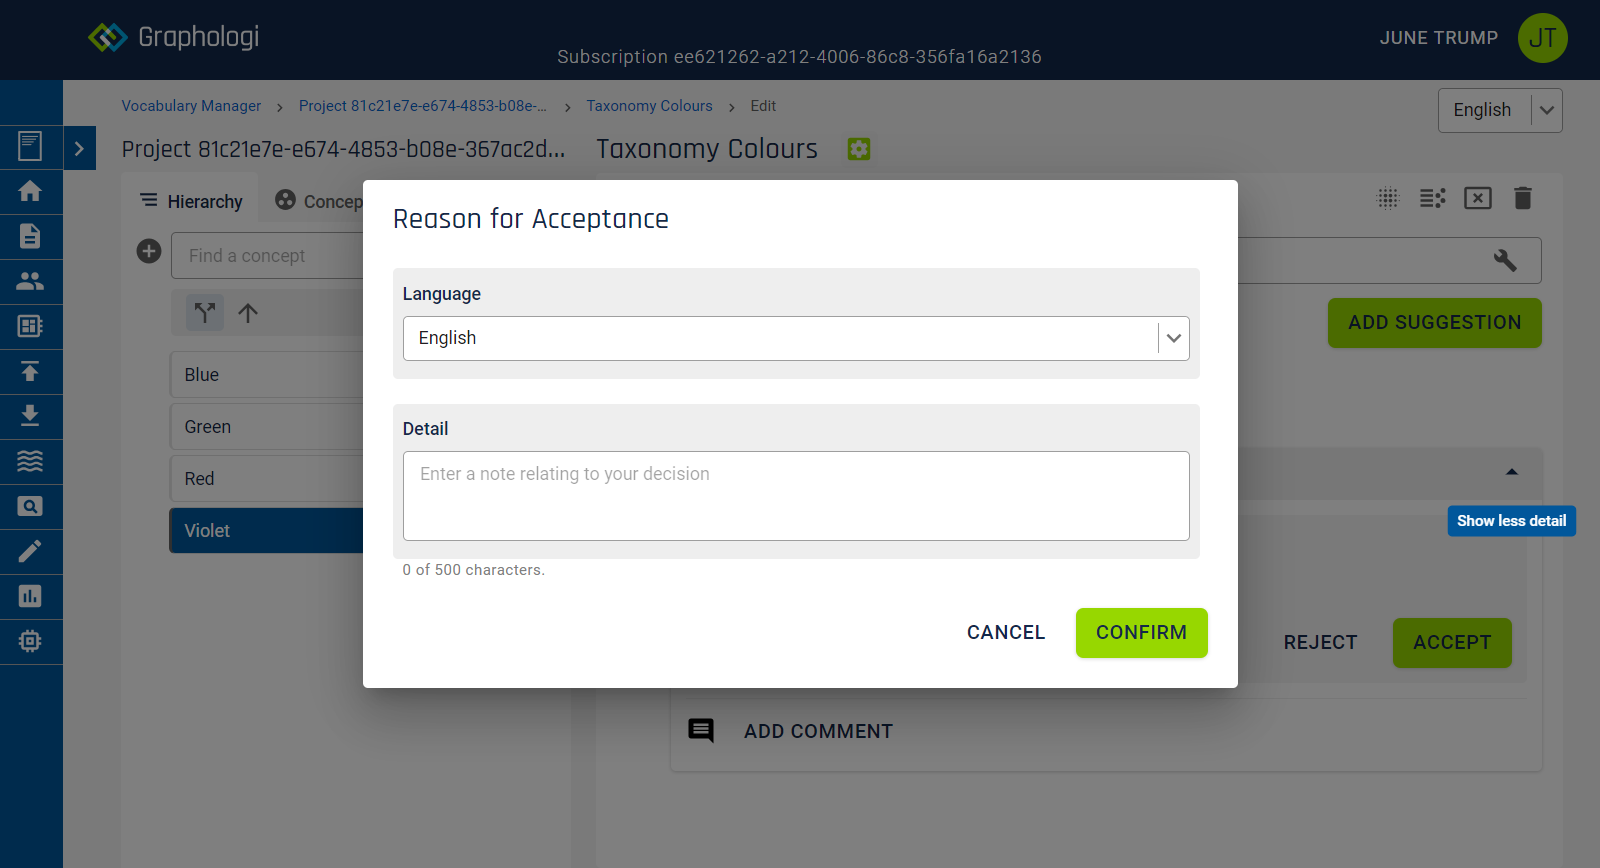Viewport: 1600px width, 868px height.
Task: Open the English language selector top right
Action: pyautogui.click(x=1500, y=110)
